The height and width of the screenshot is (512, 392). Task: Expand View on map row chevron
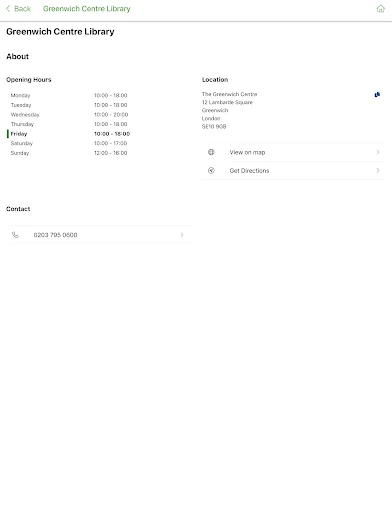[x=378, y=152]
